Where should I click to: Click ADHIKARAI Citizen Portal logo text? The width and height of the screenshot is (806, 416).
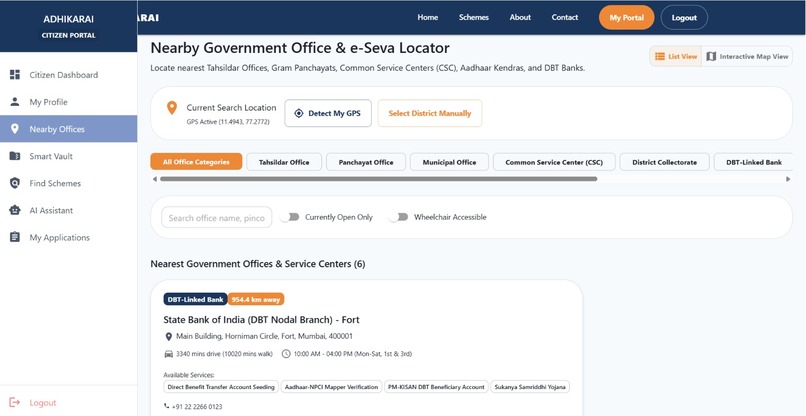[x=68, y=26]
